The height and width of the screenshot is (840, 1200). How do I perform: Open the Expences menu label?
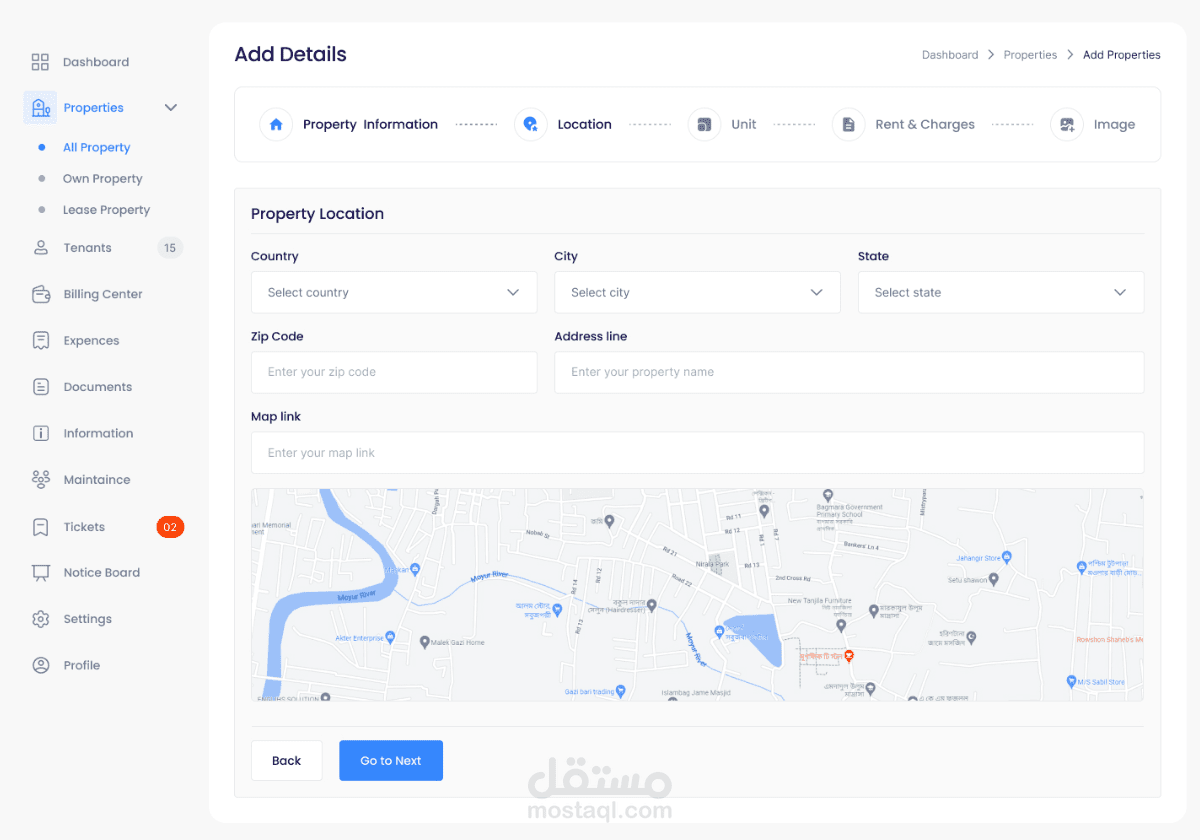91,340
